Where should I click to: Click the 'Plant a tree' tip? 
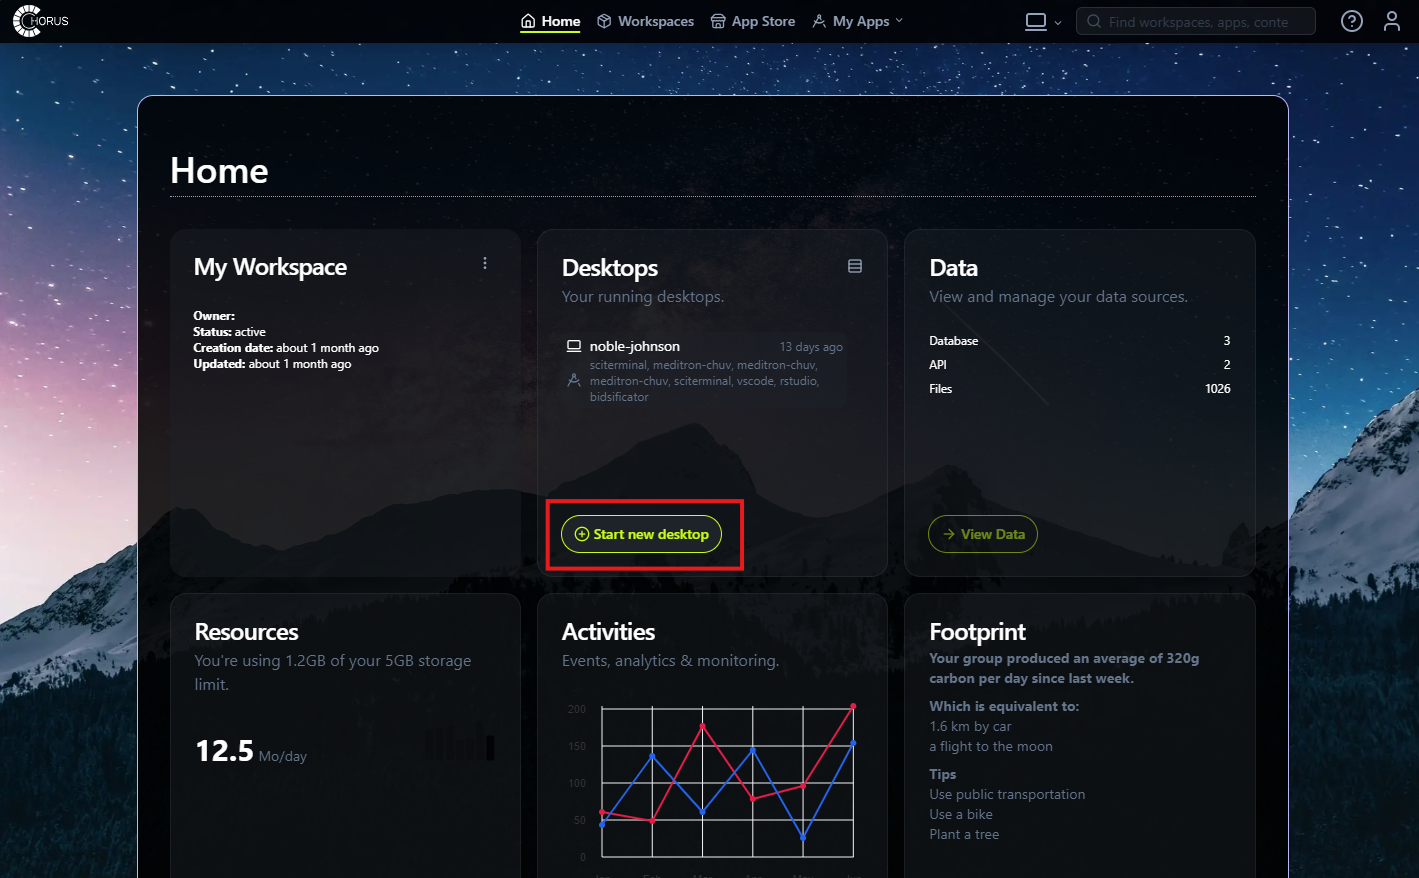[x=964, y=834]
